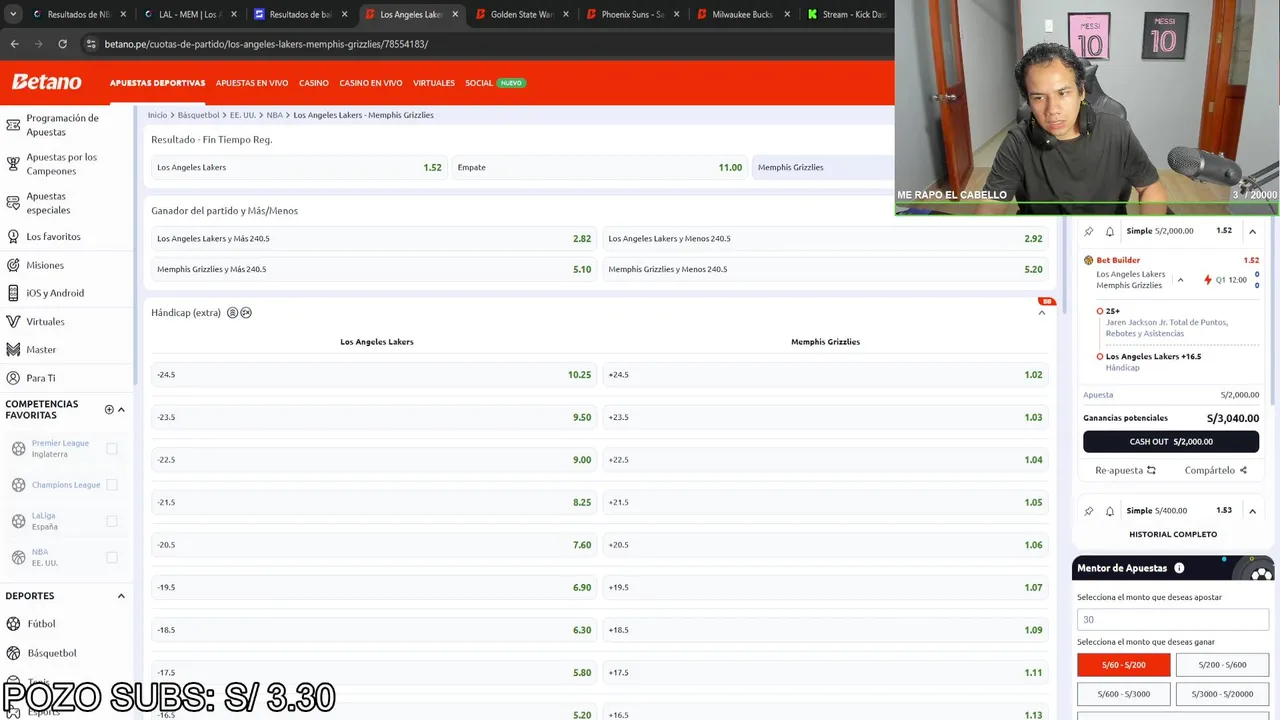This screenshot has width=1280, height=720.
Task: Select the S/60 - S/200 win range
Action: (x=1123, y=665)
